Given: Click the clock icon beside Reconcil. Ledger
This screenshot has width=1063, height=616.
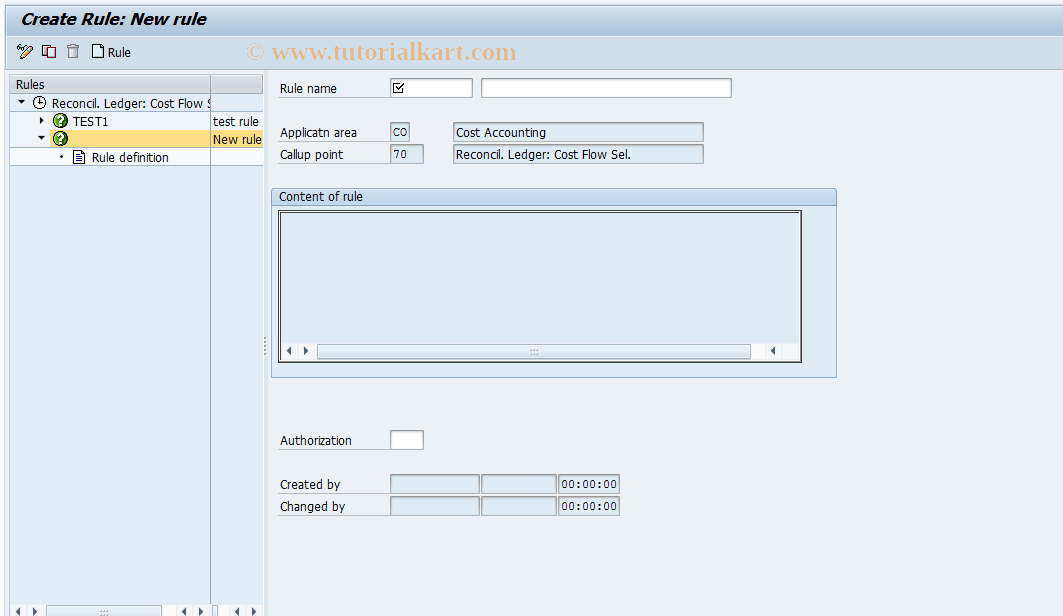Looking at the screenshot, I should pyautogui.click(x=38, y=102).
